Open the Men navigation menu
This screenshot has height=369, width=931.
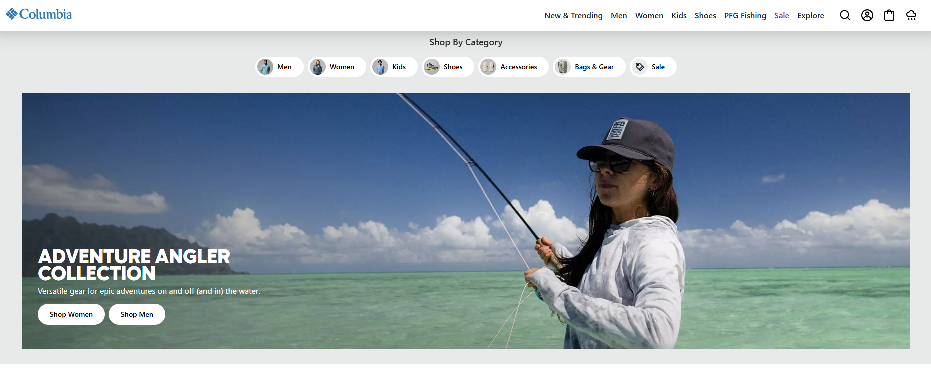619,15
